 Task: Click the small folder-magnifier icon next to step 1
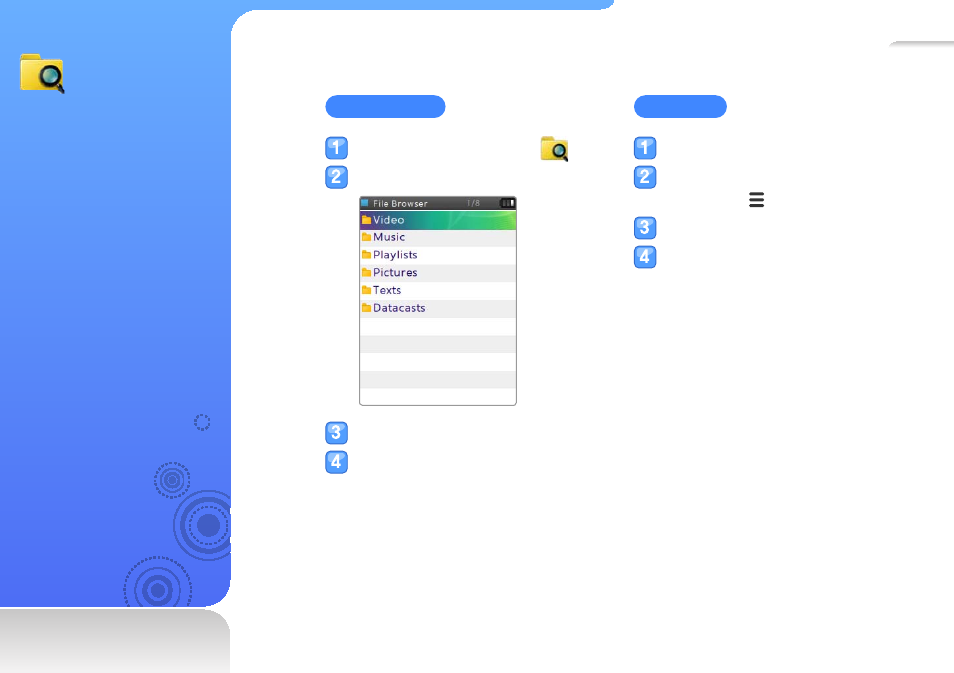(554, 149)
